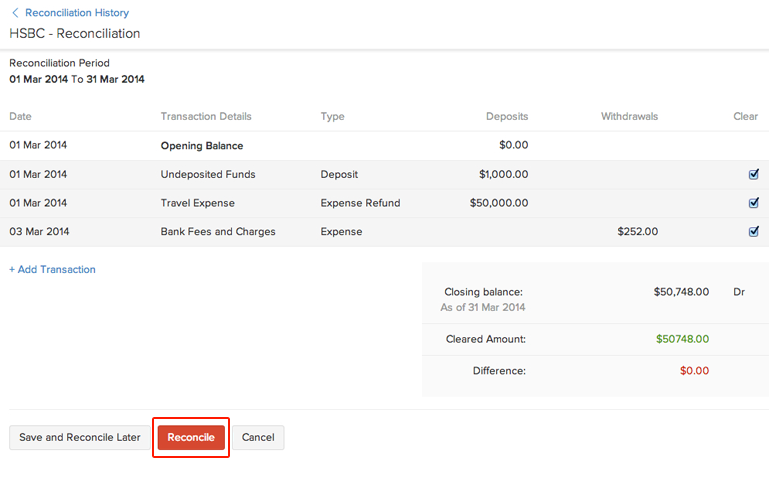771x477 pixels.
Task: Click the $50,000.00 deposit amount
Action: point(499,203)
